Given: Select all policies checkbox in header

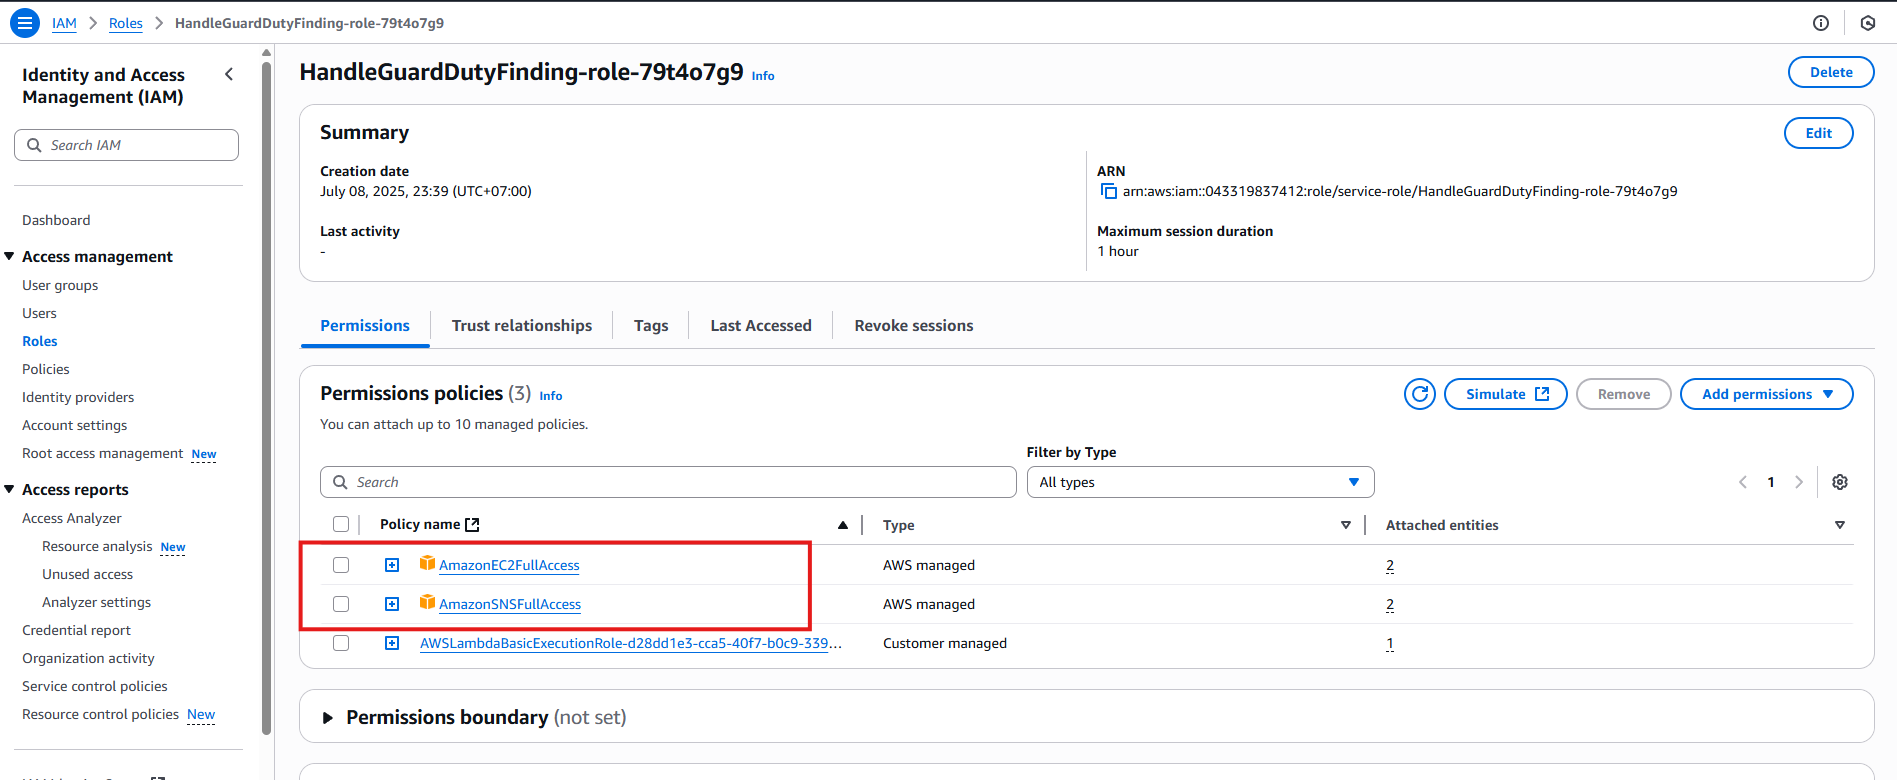Looking at the screenshot, I should pos(341,524).
